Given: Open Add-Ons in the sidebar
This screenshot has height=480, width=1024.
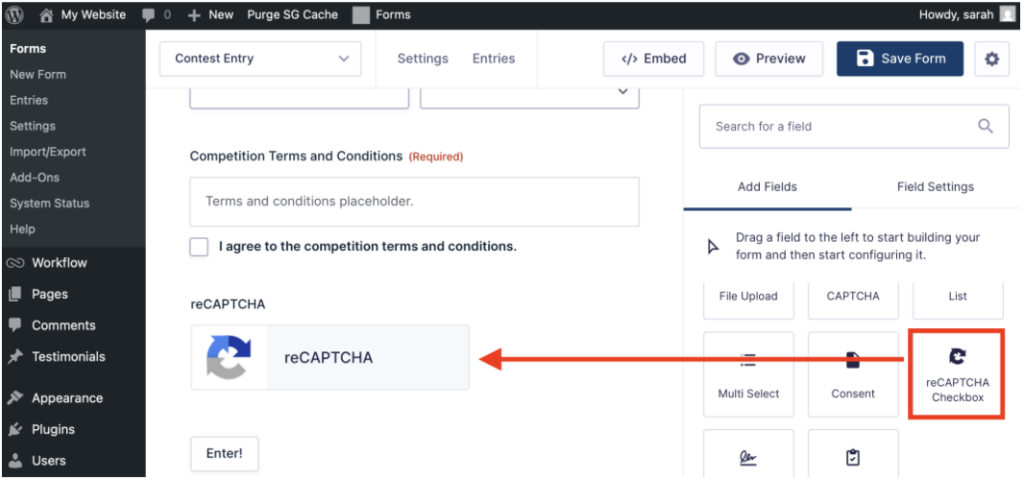Looking at the screenshot, I should pos(35,178).
